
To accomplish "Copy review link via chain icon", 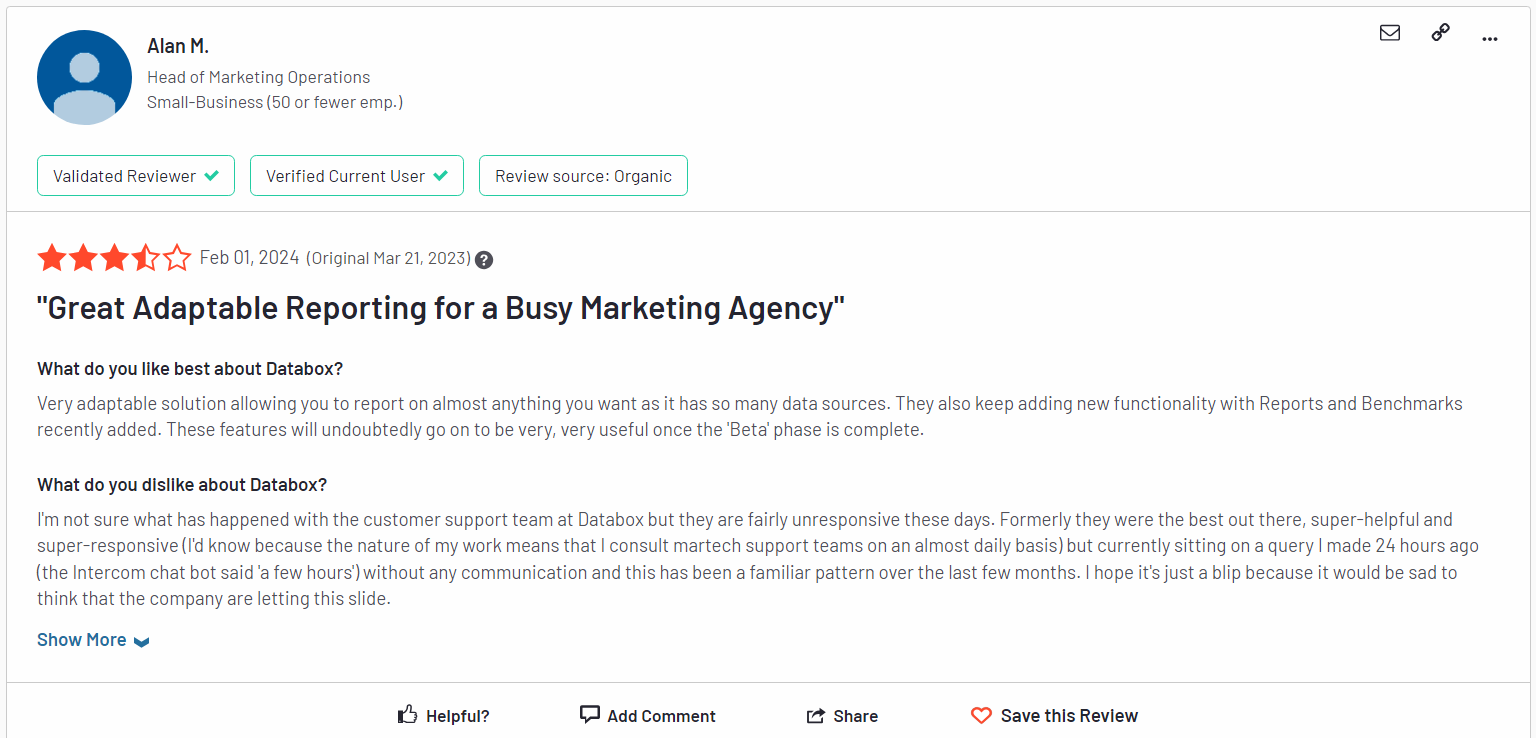I will click(x=1440, y=32).
